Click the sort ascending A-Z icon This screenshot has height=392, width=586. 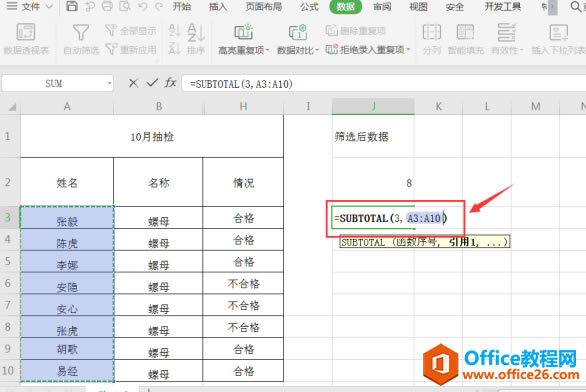coord(175,30)
